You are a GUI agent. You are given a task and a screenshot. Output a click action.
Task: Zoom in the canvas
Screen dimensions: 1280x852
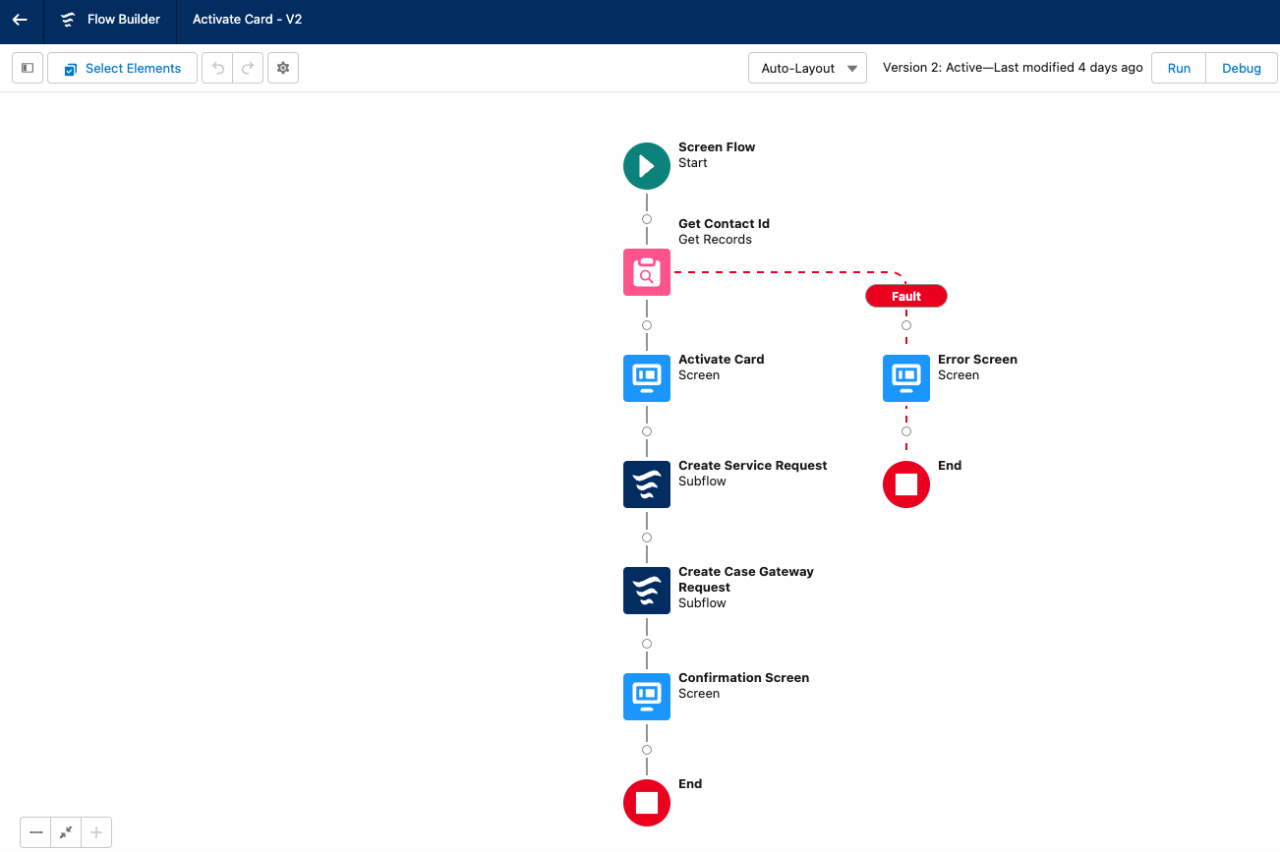(x=96, y=832)
